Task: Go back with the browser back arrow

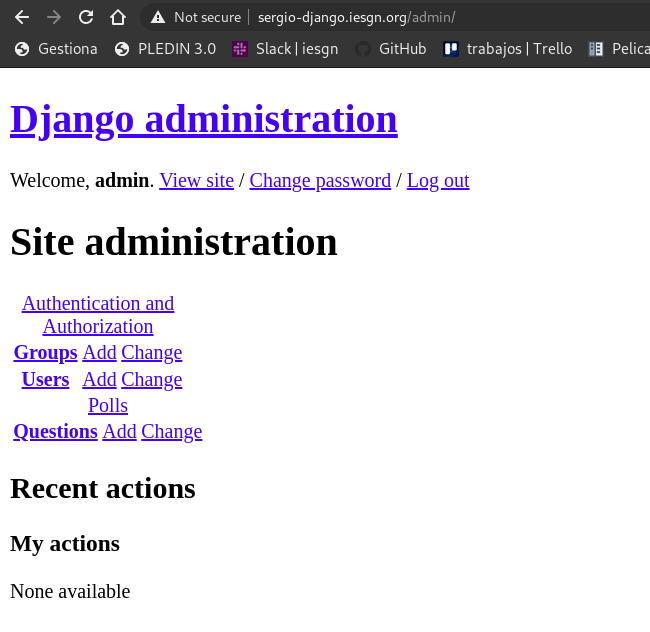Action: click(22, 17)
